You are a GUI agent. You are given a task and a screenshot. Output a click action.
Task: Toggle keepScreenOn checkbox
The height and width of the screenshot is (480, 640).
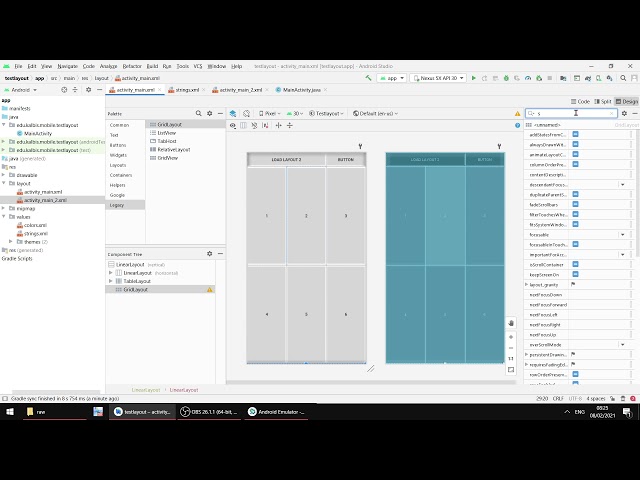pyautogui.click(x=576, y=274)
